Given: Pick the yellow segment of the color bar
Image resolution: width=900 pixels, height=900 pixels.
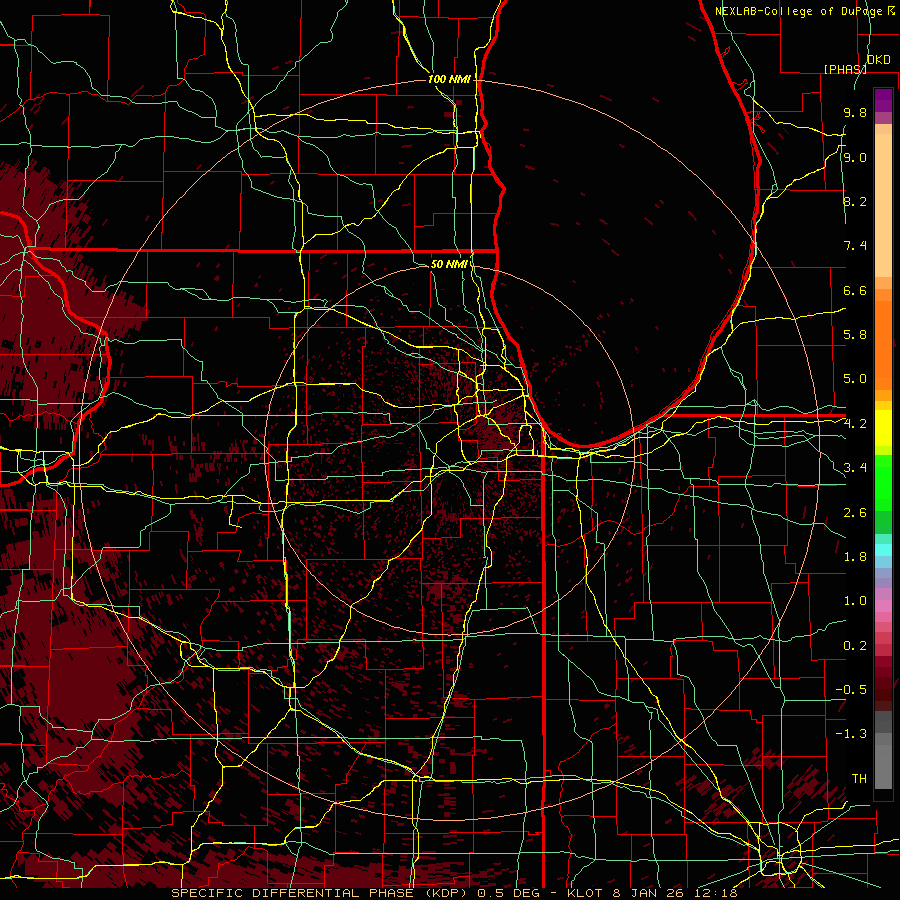Looking at the screenshot, I should pyautogui.click(x=883, y=428).
